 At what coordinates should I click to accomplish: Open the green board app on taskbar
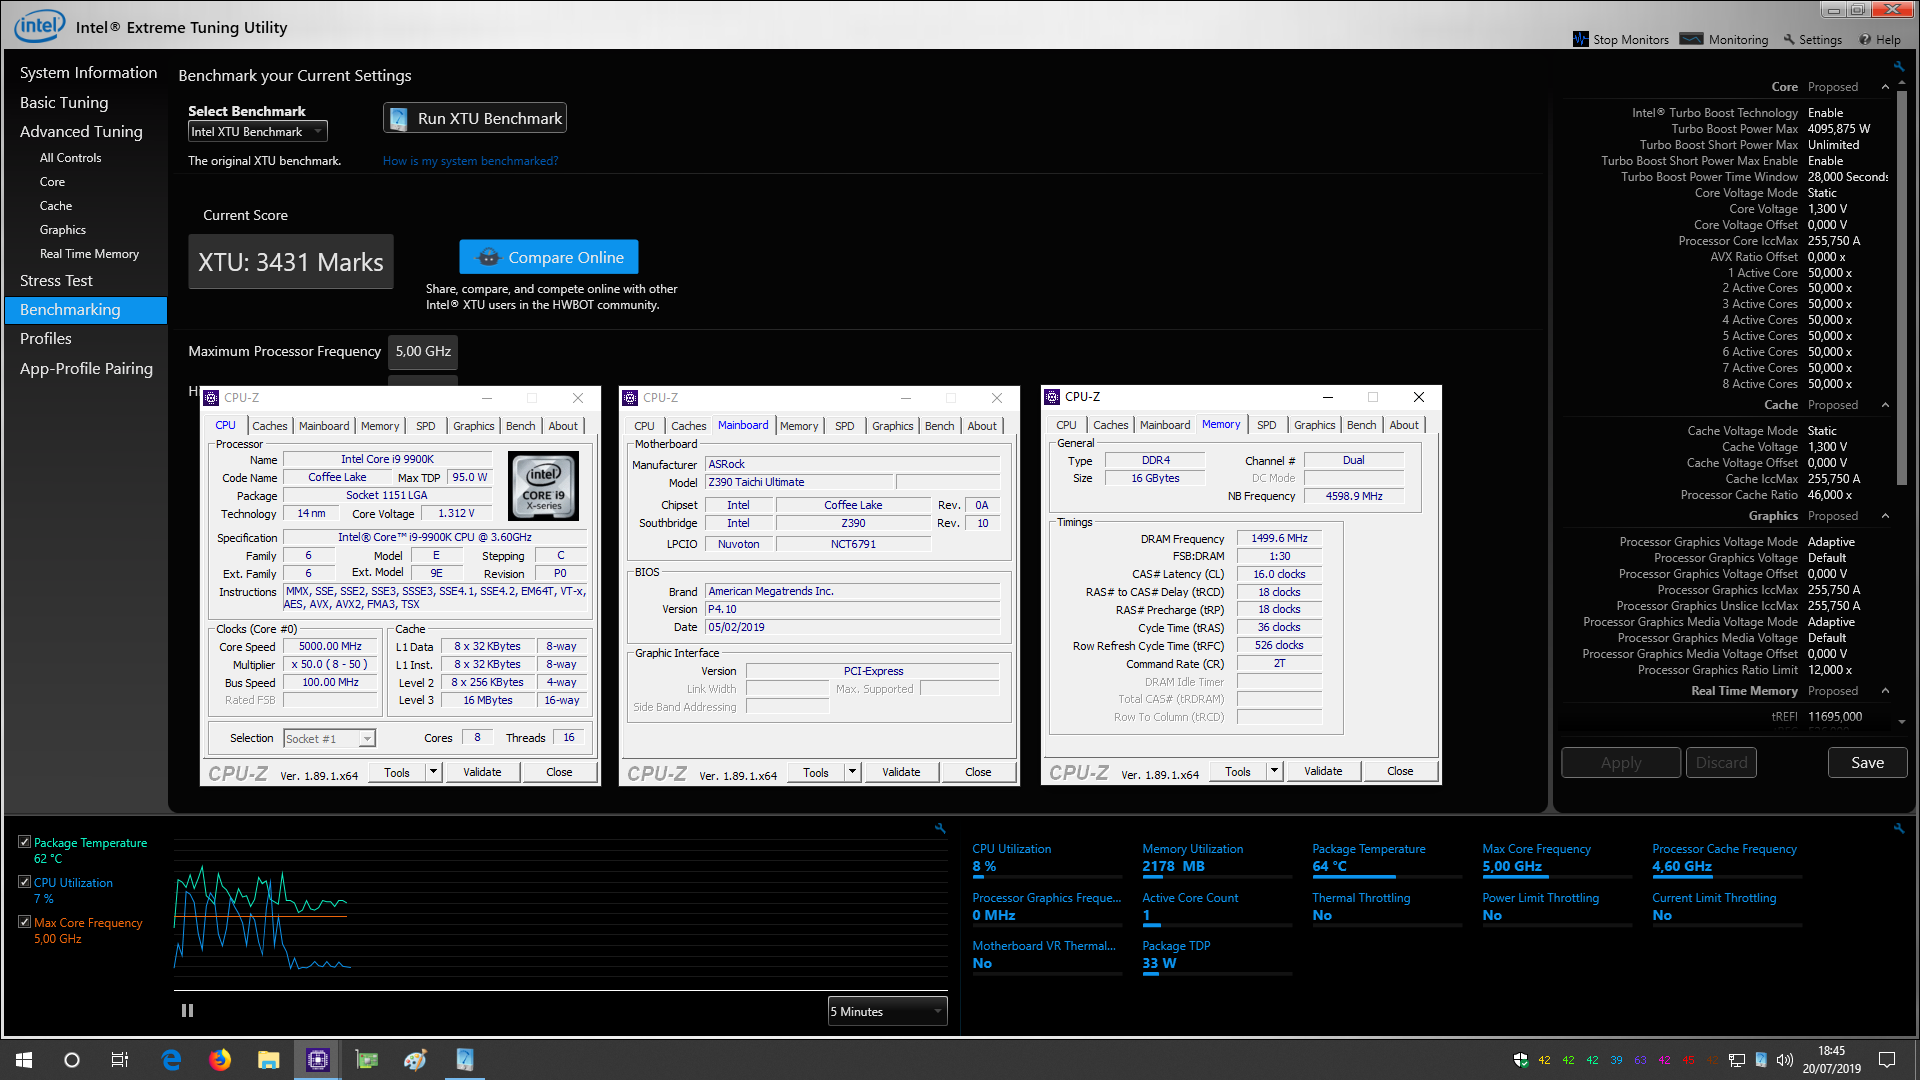pos(366,1060)
